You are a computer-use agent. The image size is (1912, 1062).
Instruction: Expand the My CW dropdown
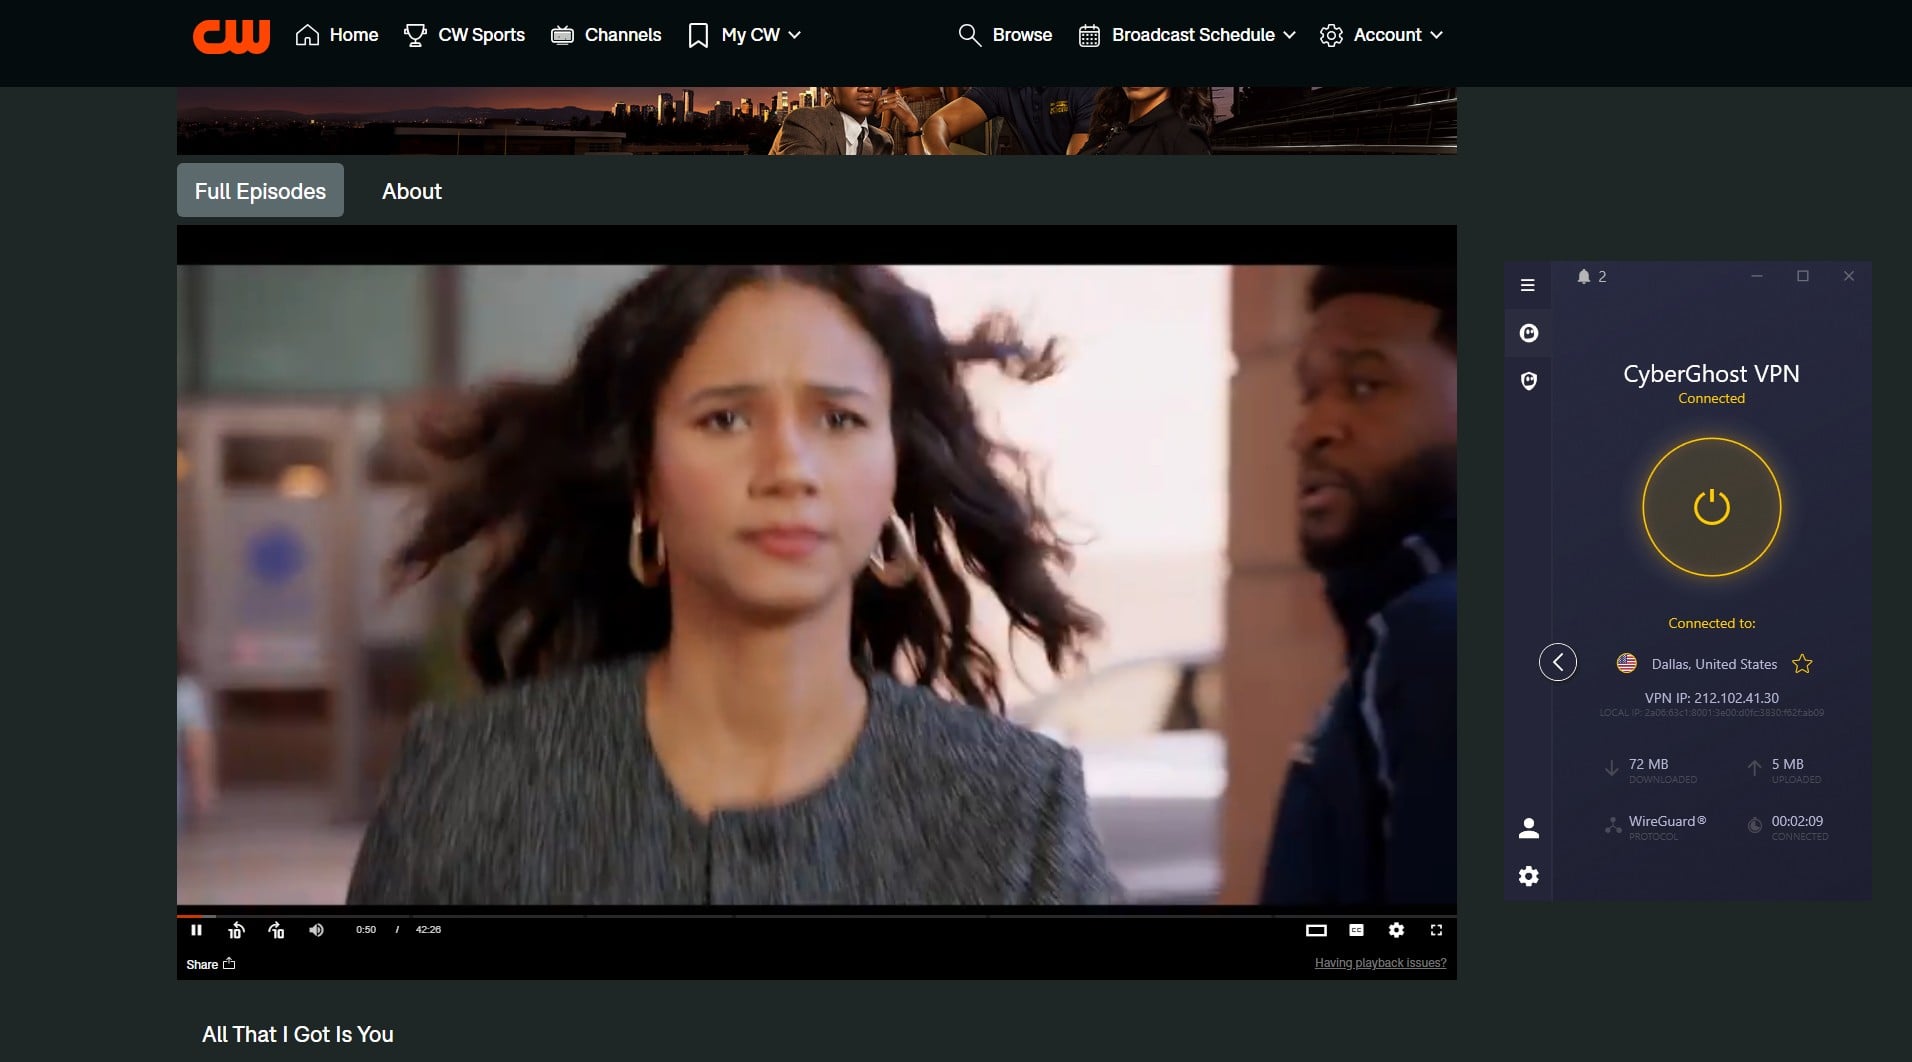point(745,35)
